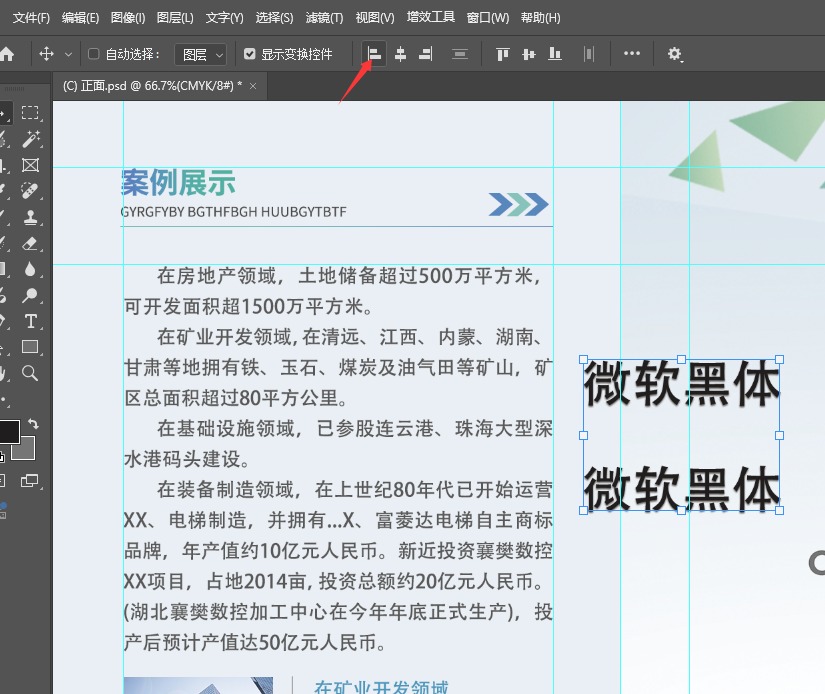This screenshot has width=825, height=694.
Task: Align horizontal centers of layers
Action: (x=400, y=54)
